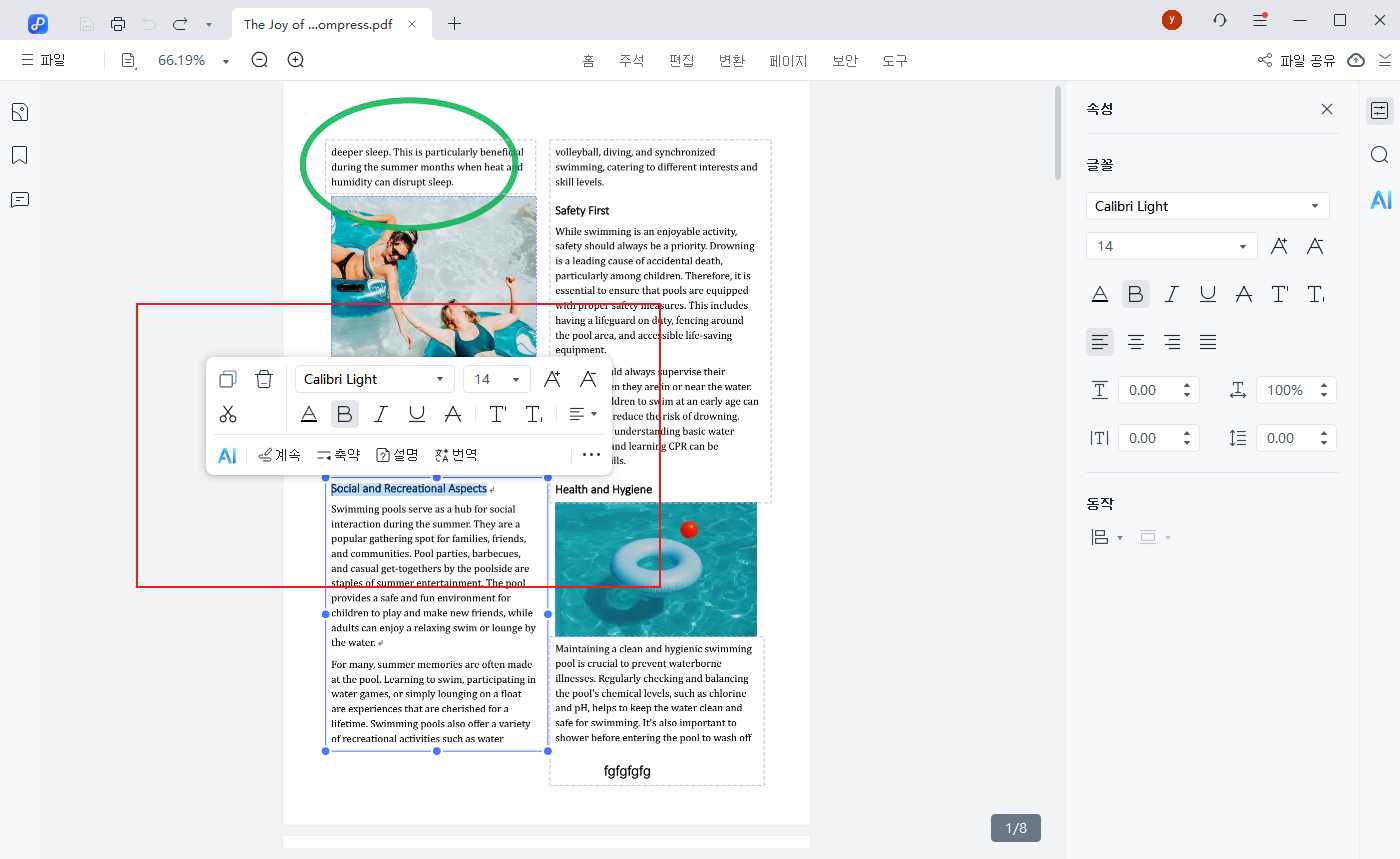Open the 편집 menu tab
This screenshot has width=1400, height=859.
tap(681, 60)
